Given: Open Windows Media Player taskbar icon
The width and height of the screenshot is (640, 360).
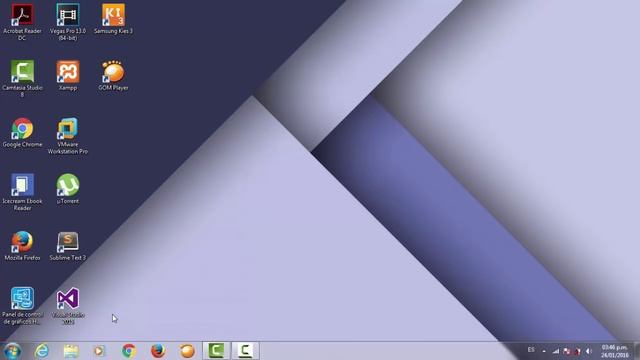Looking at the screenshot, I should coord(99,351).
